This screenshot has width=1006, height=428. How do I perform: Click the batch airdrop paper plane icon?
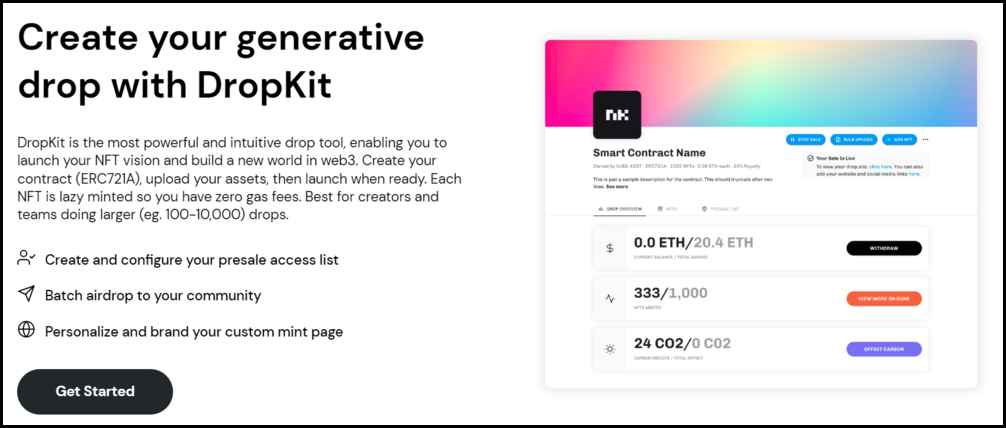tap(27, 295)
